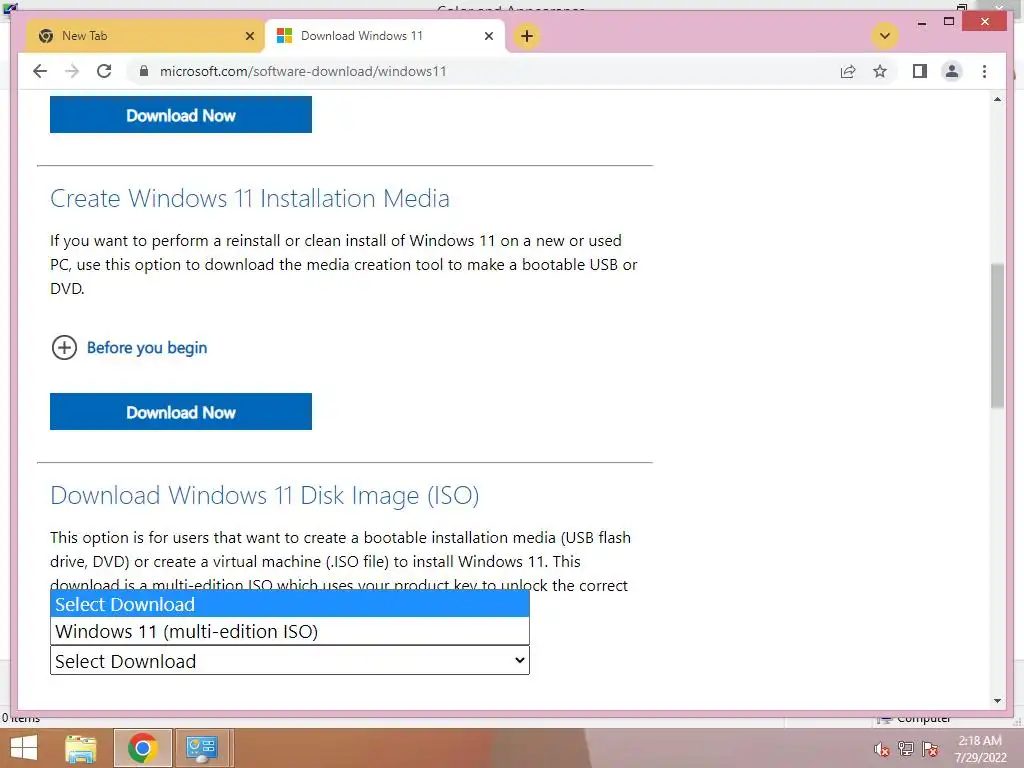Click the Chrome taskbar icon
Viewport: 1024px width, 768px height.
[143, 748]
